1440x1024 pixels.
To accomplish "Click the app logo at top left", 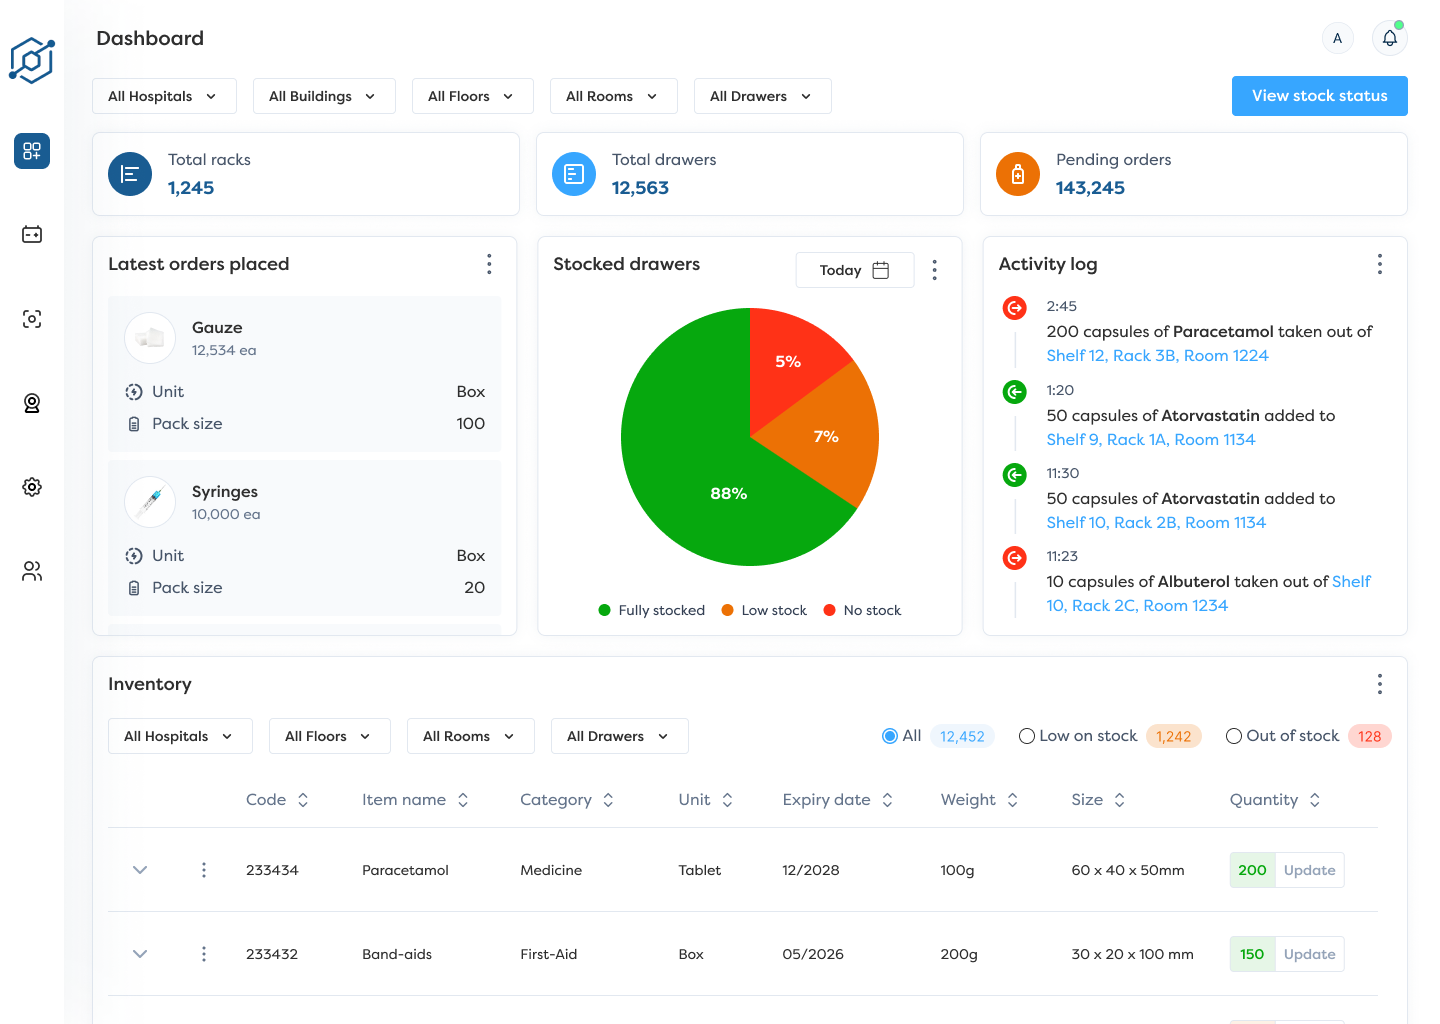I will tap(31, 61).
